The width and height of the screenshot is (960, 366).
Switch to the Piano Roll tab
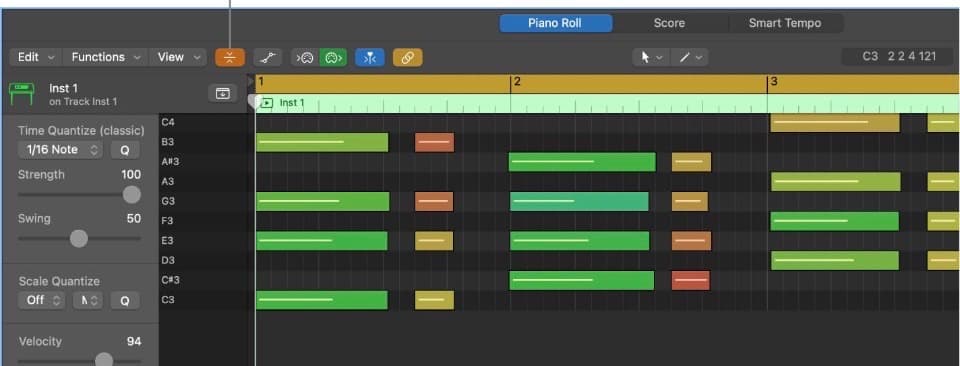[x=555, y=23]
